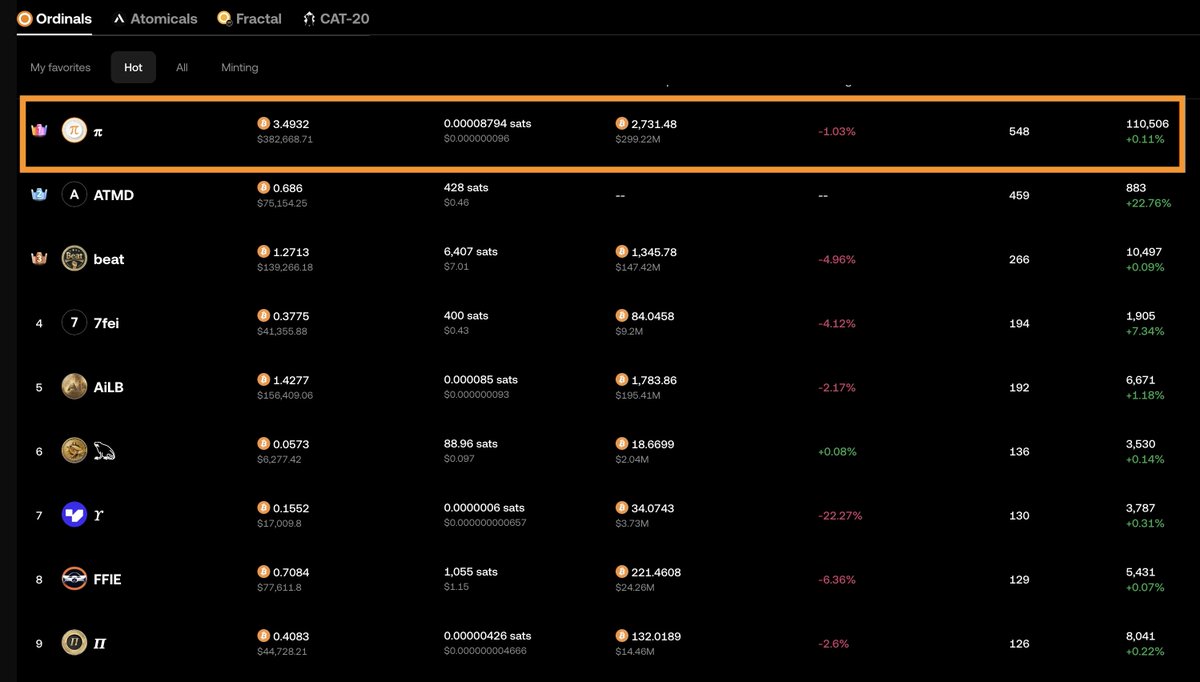Click the volume value $382,668.71
This screenshot has width=1200, height=682.
tap(286, 140)
